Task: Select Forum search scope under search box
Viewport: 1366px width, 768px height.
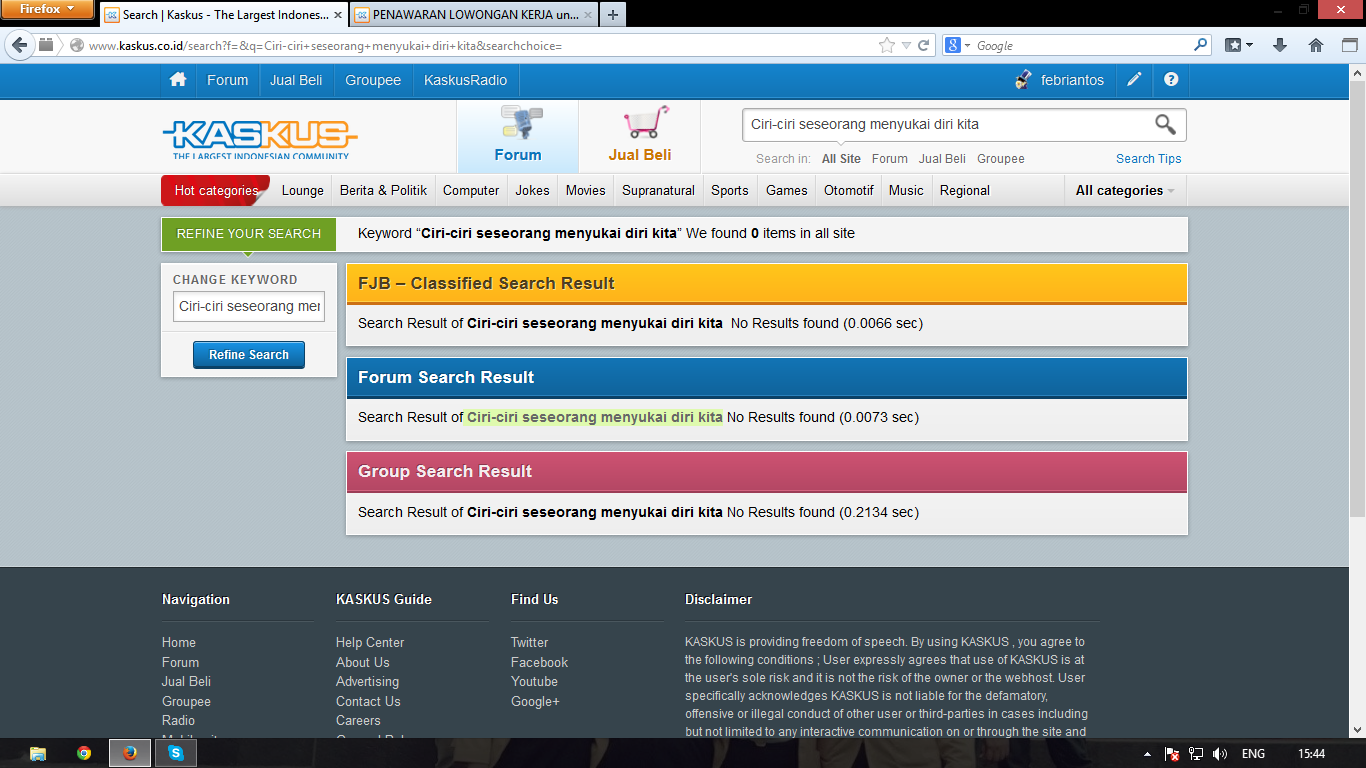Action: click(x=890, y=159)
